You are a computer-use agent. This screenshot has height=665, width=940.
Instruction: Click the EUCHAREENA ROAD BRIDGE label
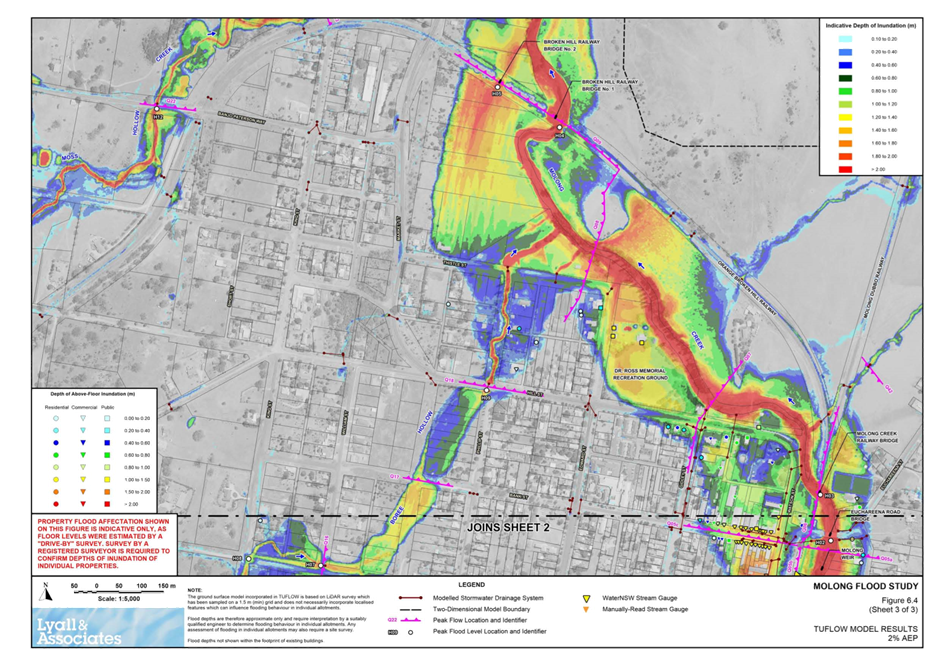[x=876, y=515]
